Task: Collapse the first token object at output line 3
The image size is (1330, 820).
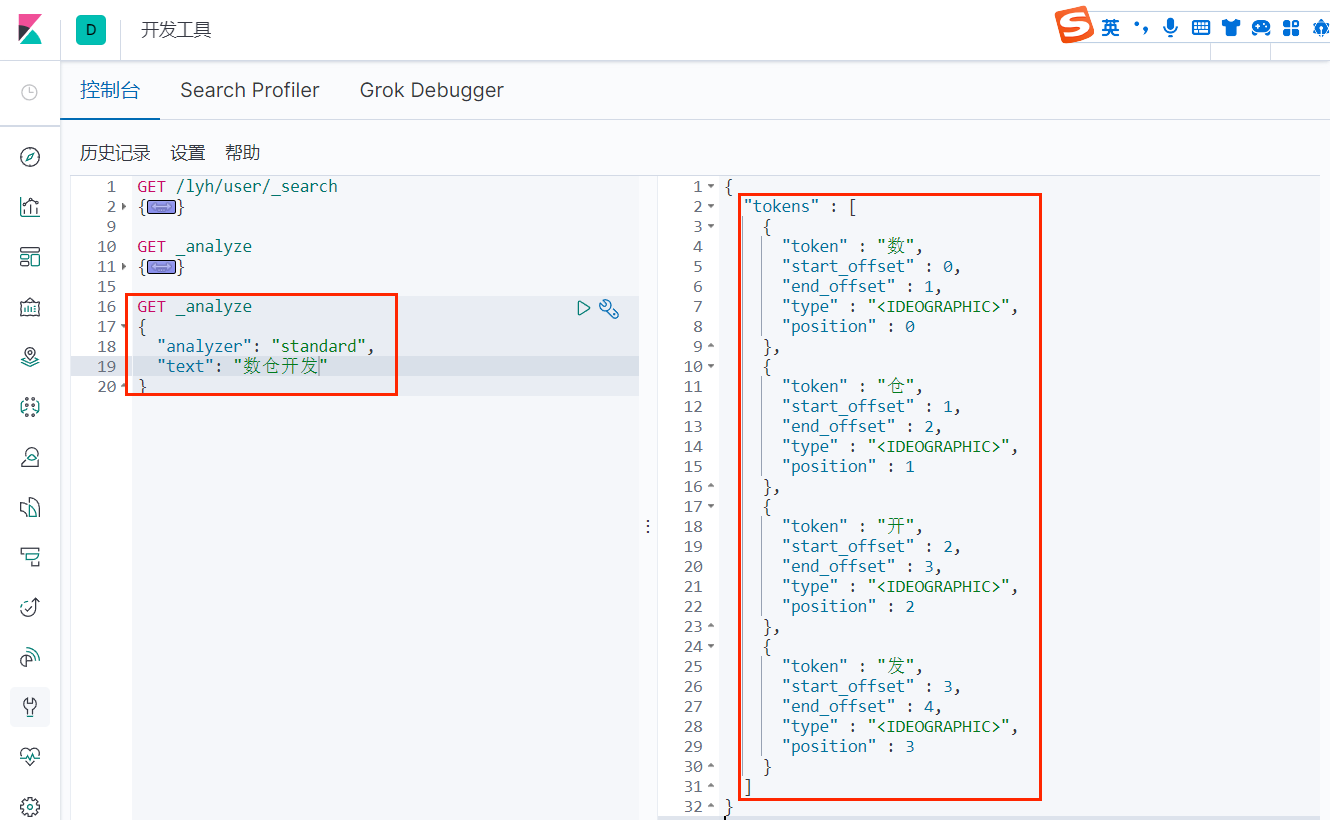Action: (711, 227)
